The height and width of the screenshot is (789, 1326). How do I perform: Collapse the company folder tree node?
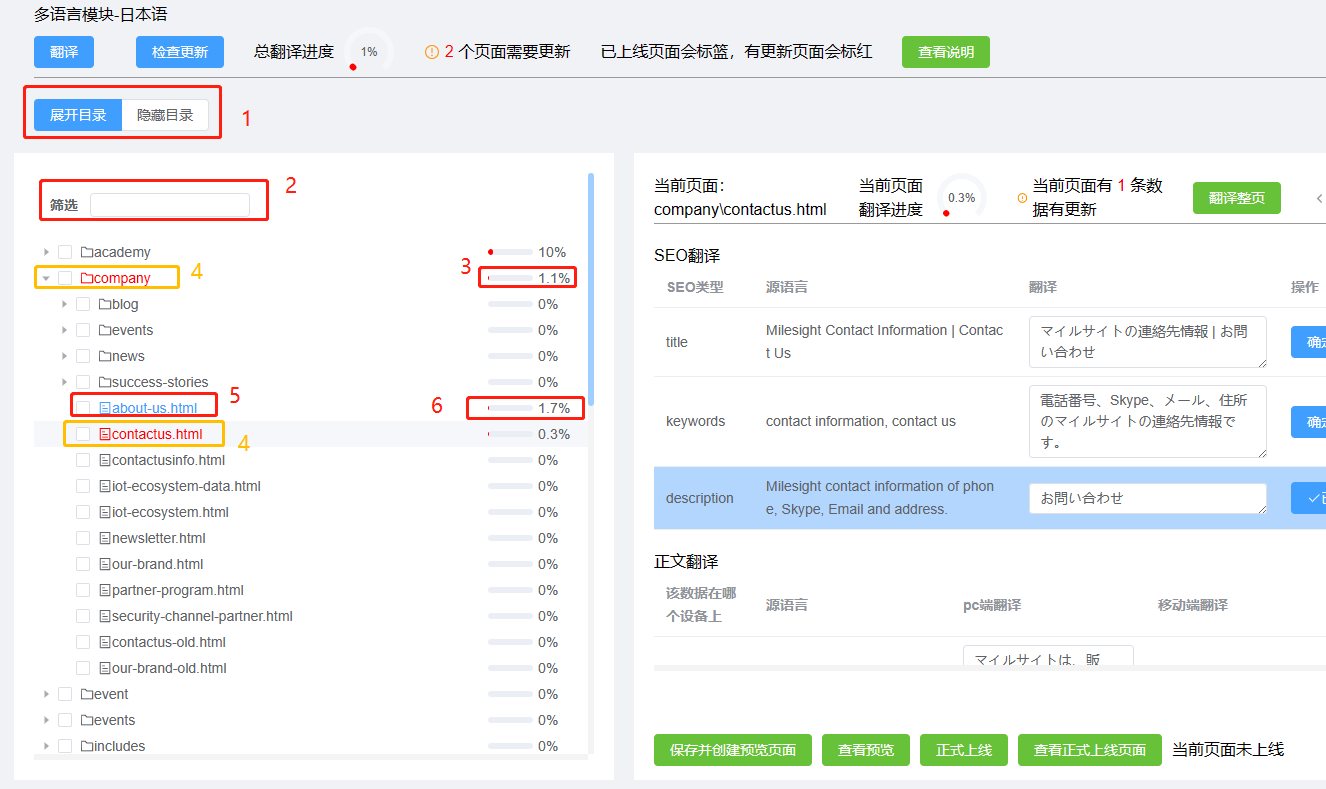pos(46,278)
